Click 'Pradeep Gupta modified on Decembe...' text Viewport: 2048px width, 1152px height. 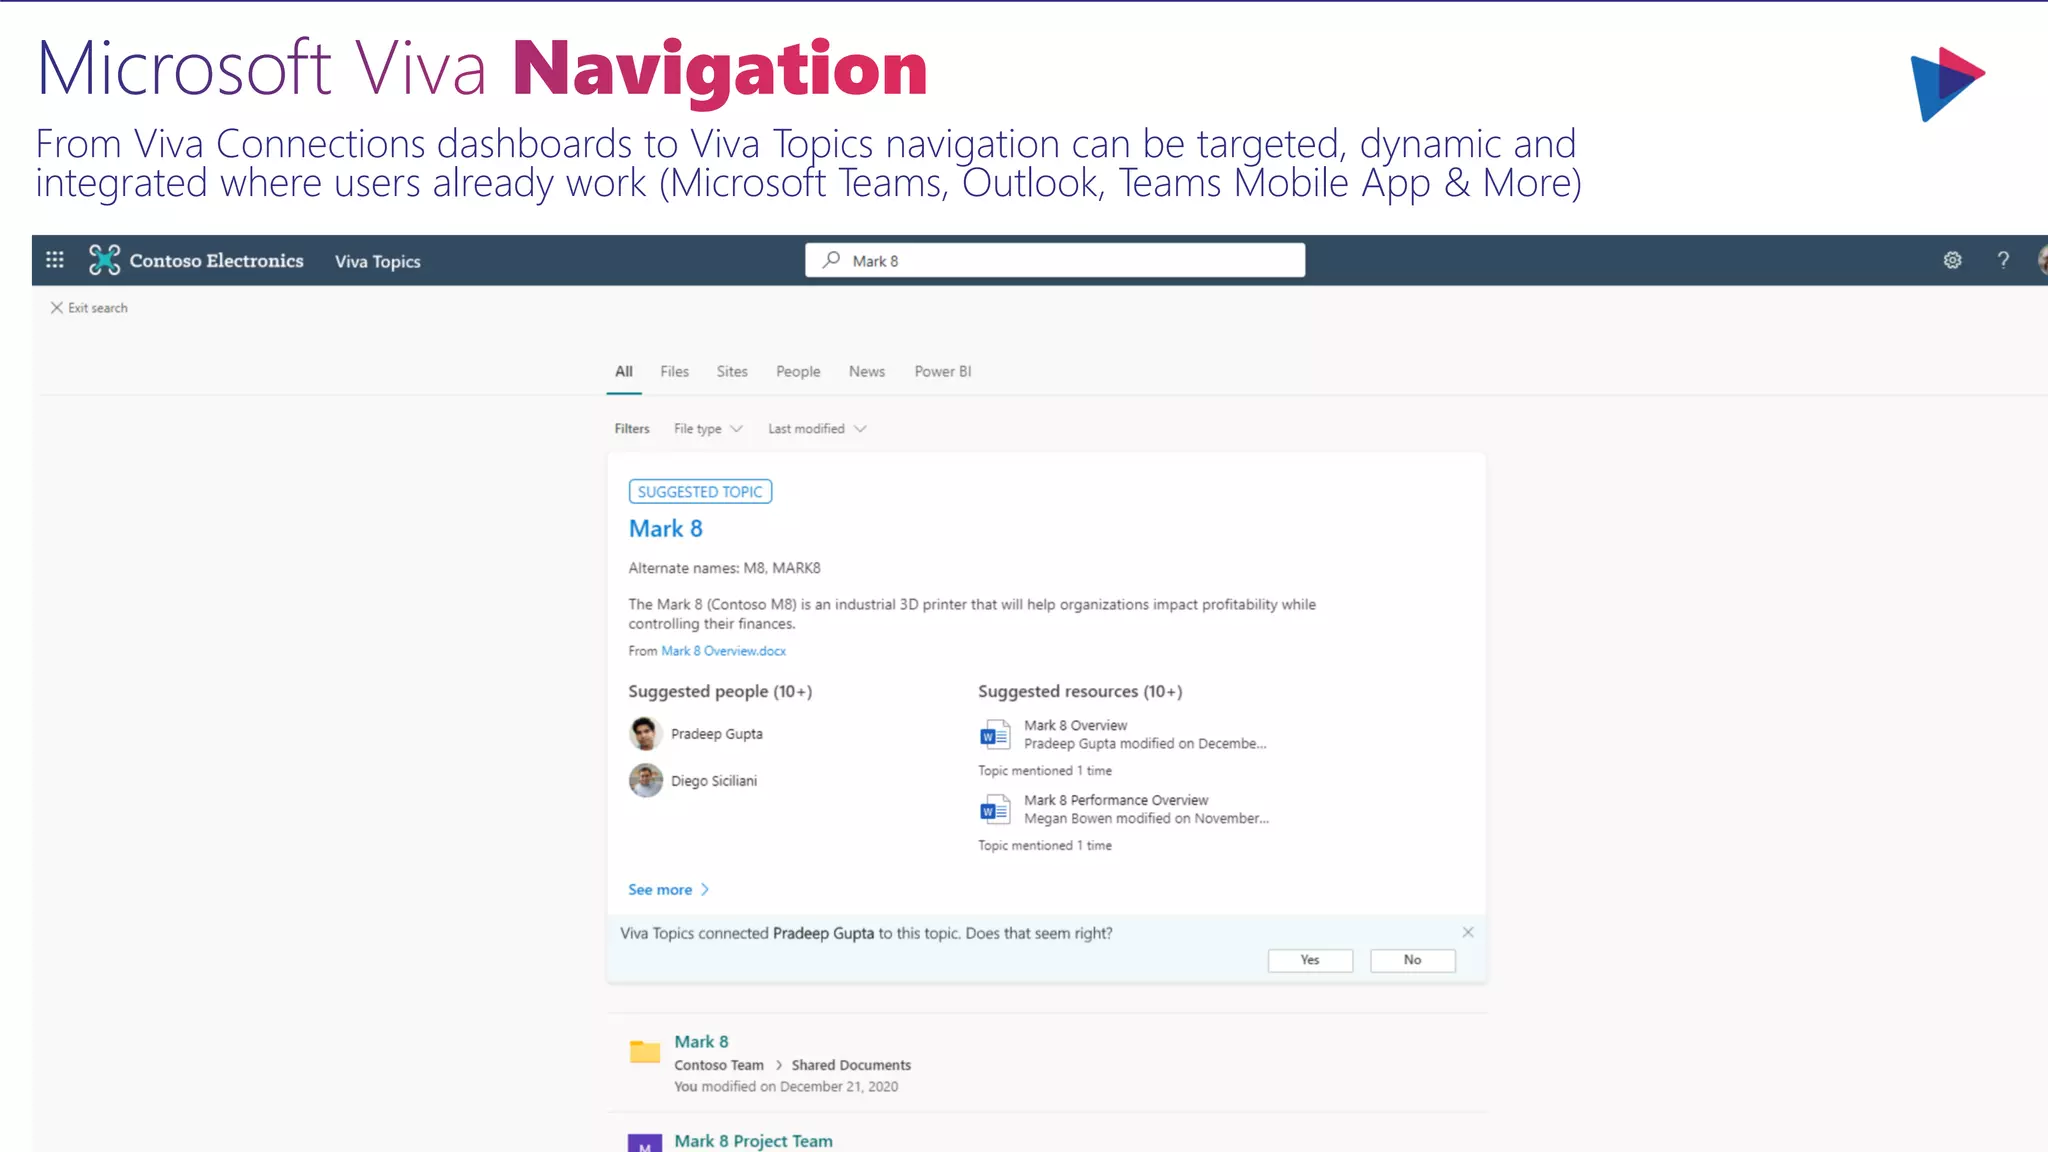1145,743
